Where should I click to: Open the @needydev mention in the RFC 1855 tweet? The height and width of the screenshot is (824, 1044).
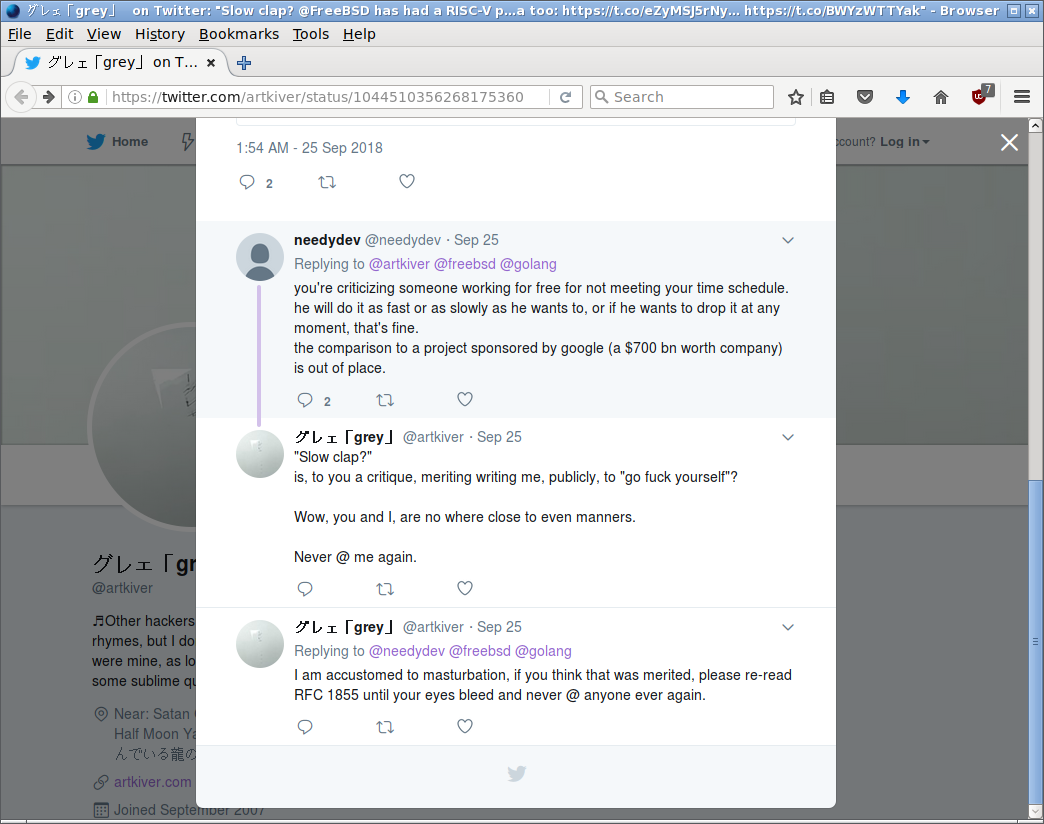pyautogui.click(x=407, y=651)
